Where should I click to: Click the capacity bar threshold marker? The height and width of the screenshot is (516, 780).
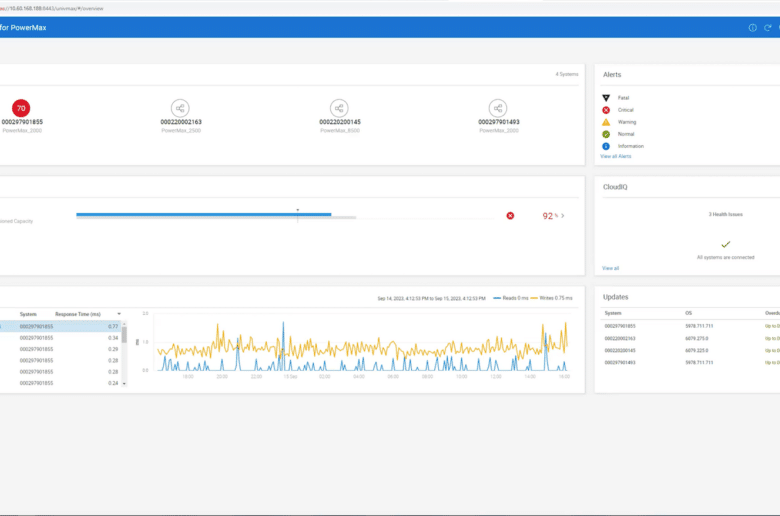297,215
